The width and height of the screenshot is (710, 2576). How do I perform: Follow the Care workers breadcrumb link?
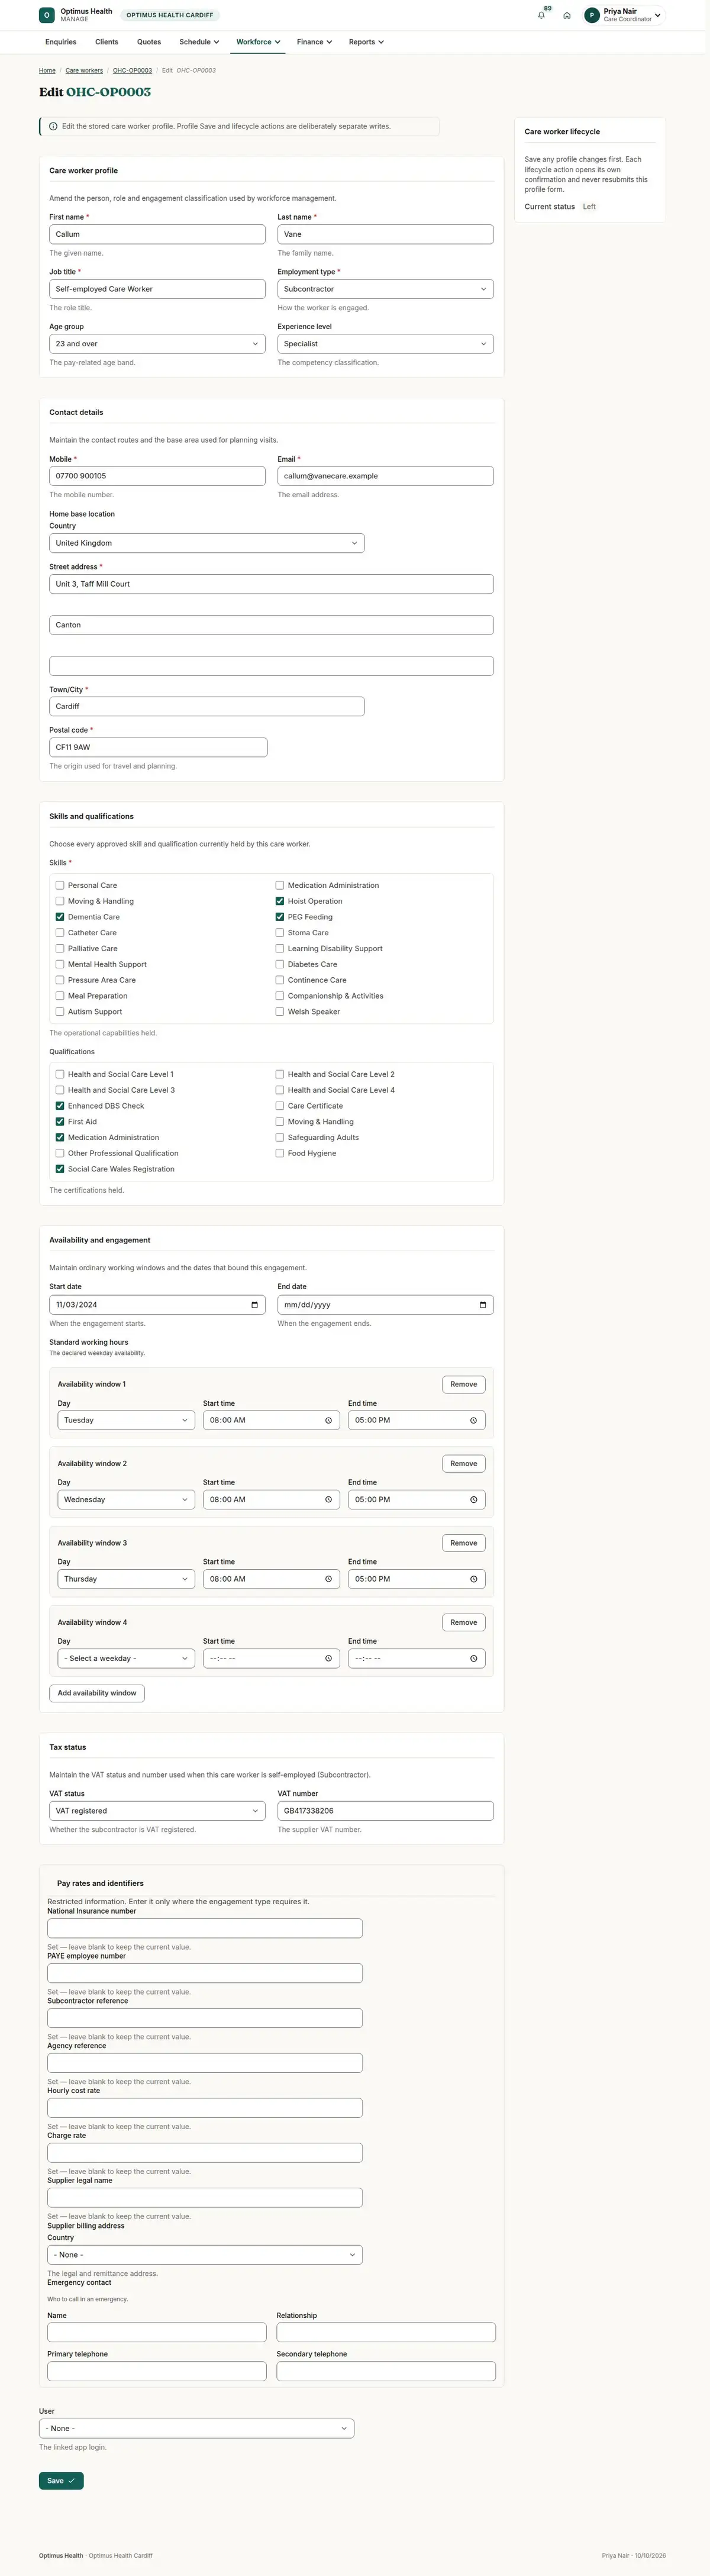(84, 71)
